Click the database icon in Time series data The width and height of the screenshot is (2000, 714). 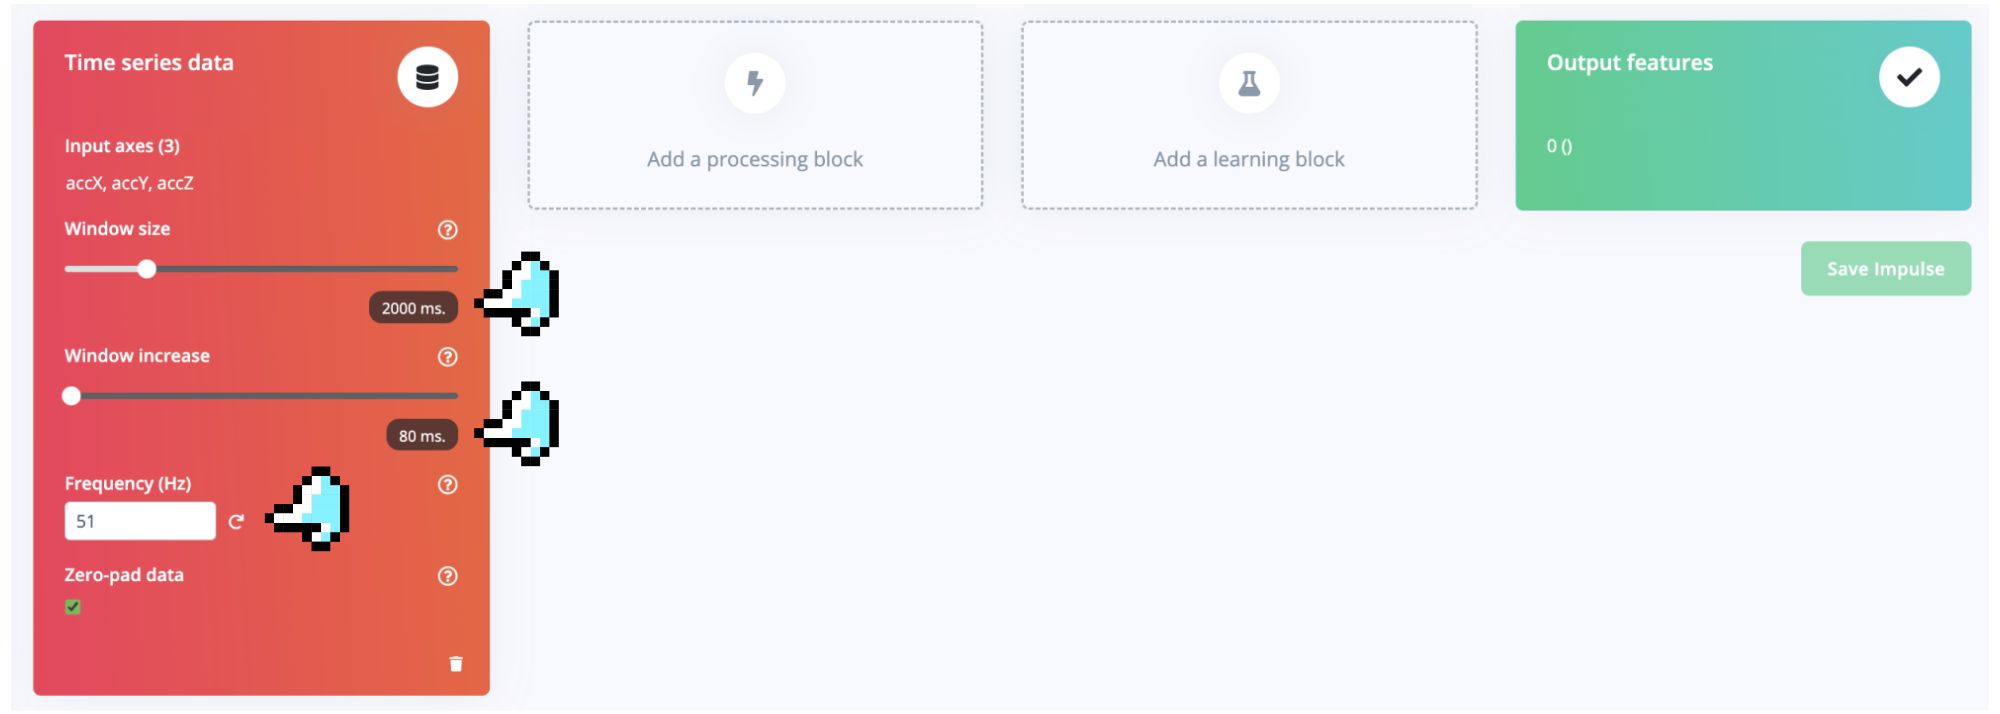pos(428,77)
